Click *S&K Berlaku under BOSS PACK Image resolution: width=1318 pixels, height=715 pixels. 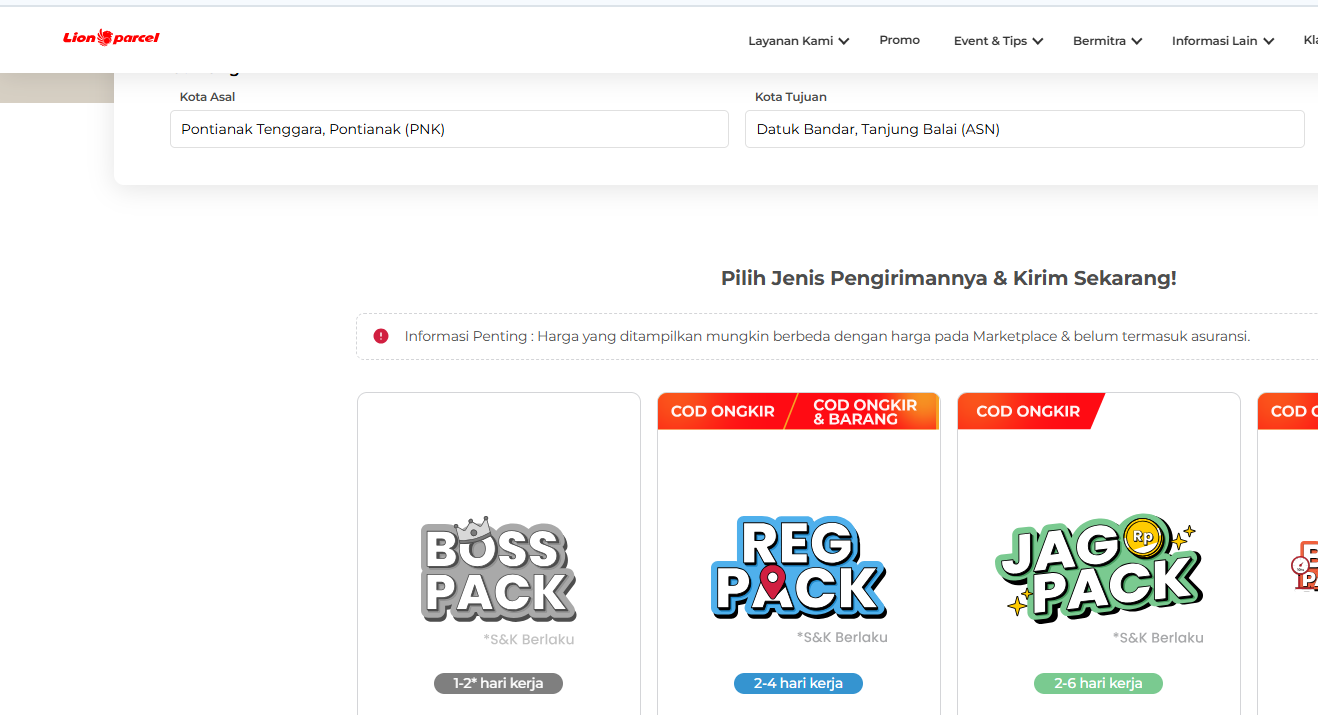pos(528,639)
